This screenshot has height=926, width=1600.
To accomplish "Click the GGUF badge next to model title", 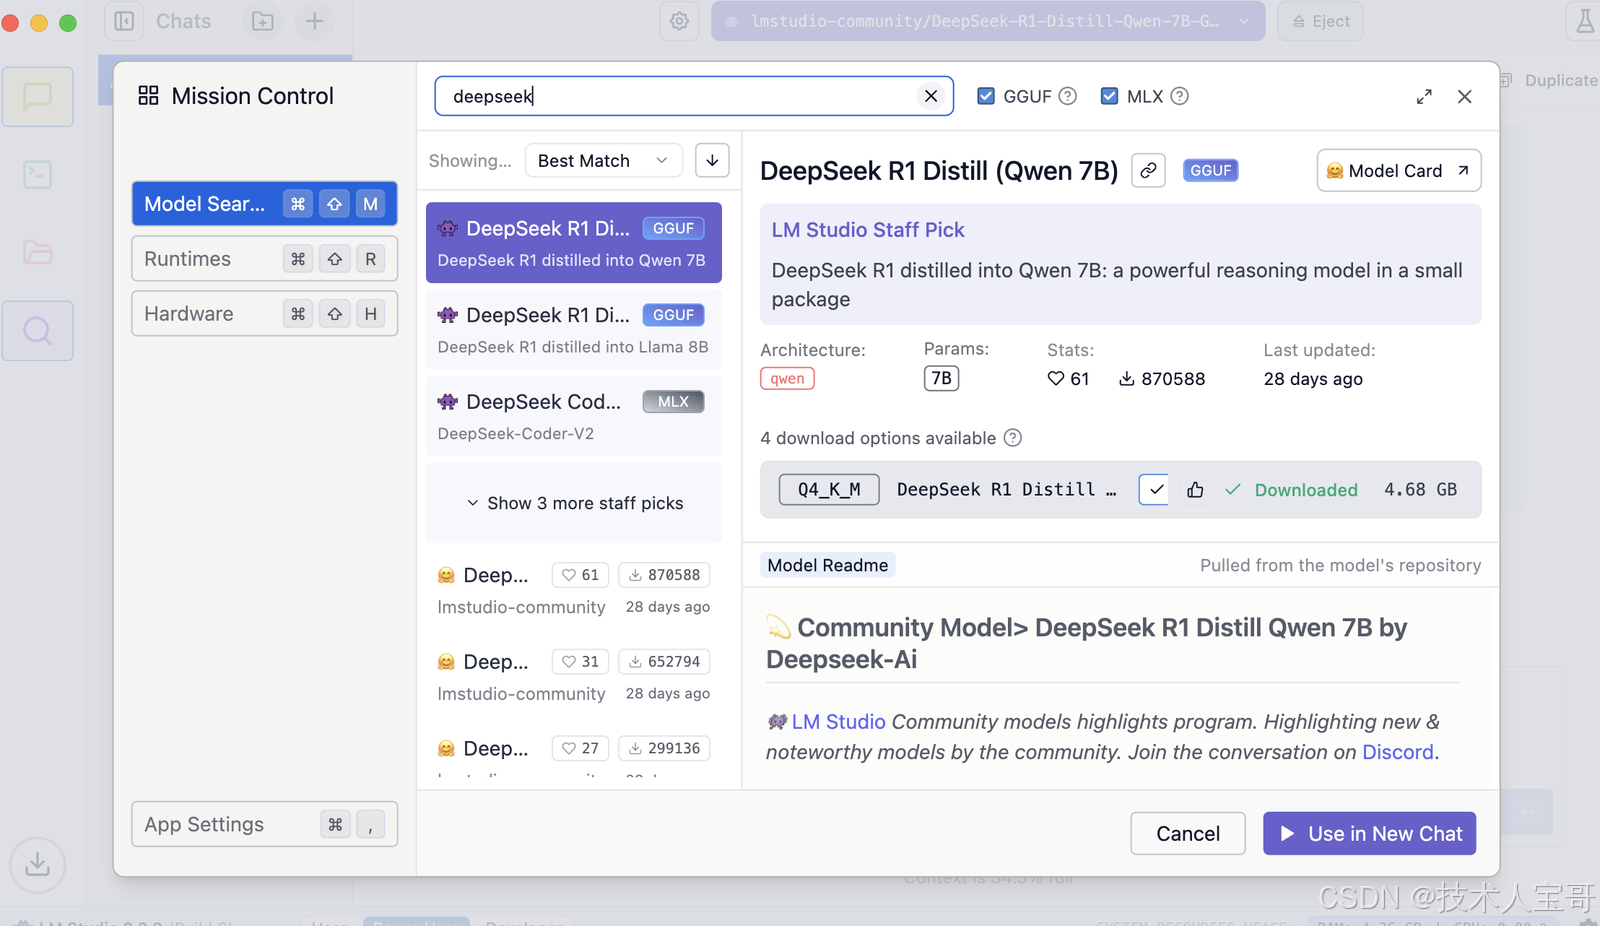I will click(x=1210, y=170).
